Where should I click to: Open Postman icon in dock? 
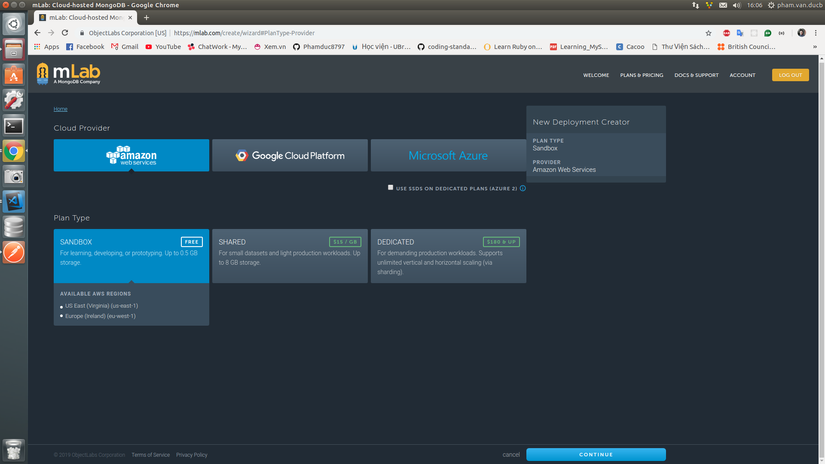pos(14,253)
